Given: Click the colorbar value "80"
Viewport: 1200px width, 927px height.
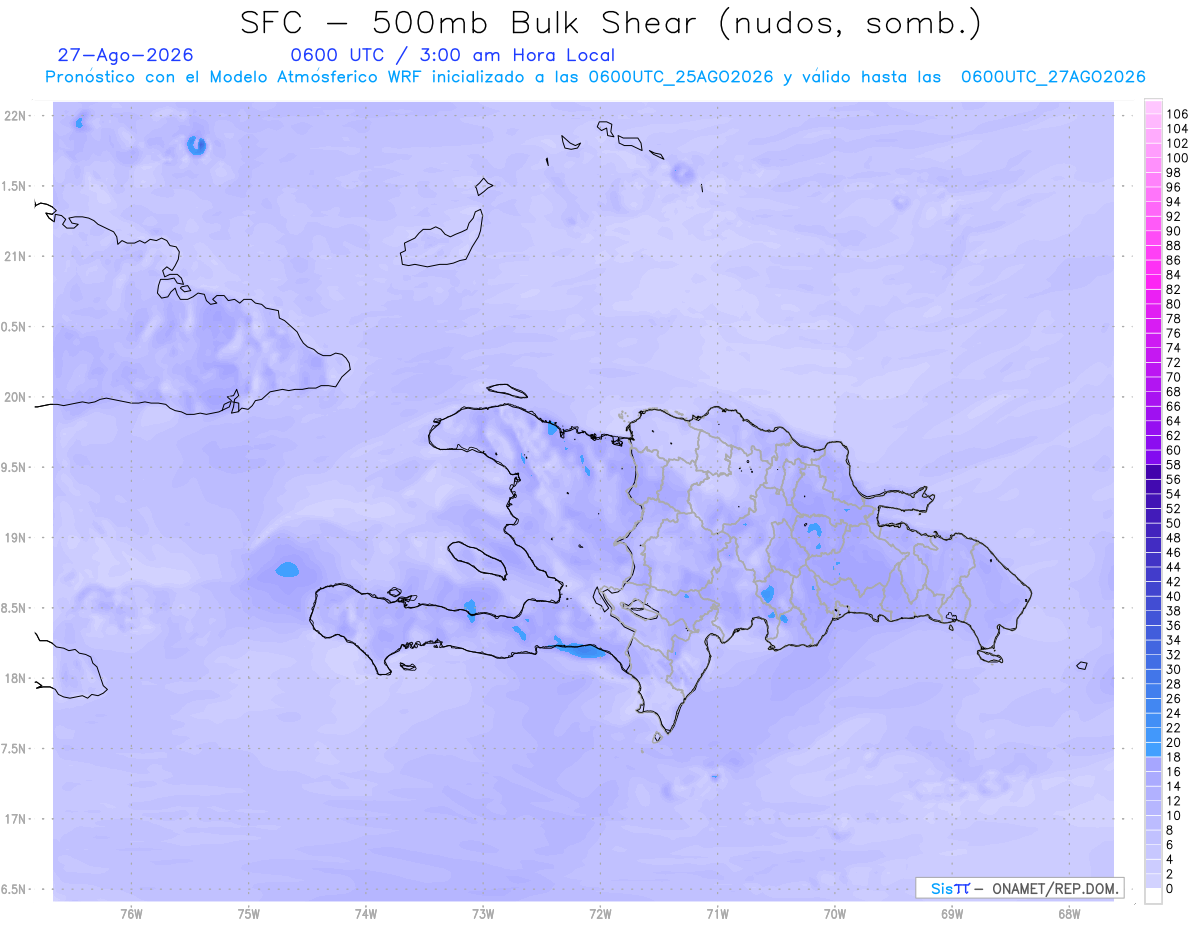Looking at the screenshot, I should click(1173, 304).
